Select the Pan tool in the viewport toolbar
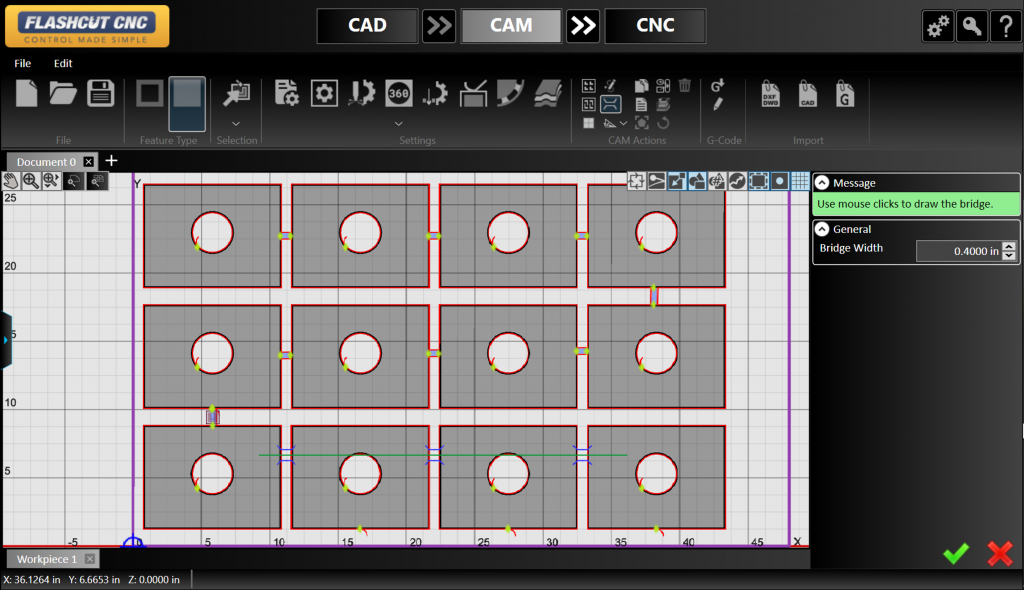This screenshot has height=590, width=1024. pyautogui.click(x=12, y=181)
